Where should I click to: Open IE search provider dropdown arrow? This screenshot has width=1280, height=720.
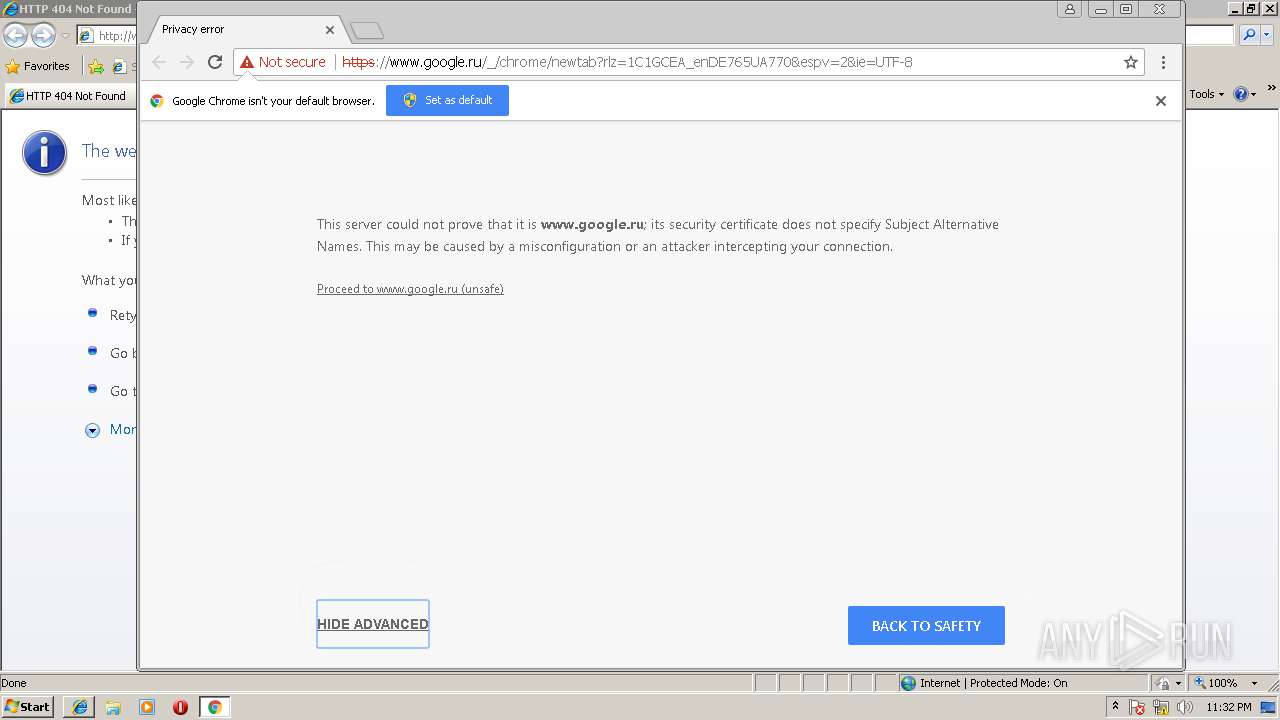[1268, 35]
